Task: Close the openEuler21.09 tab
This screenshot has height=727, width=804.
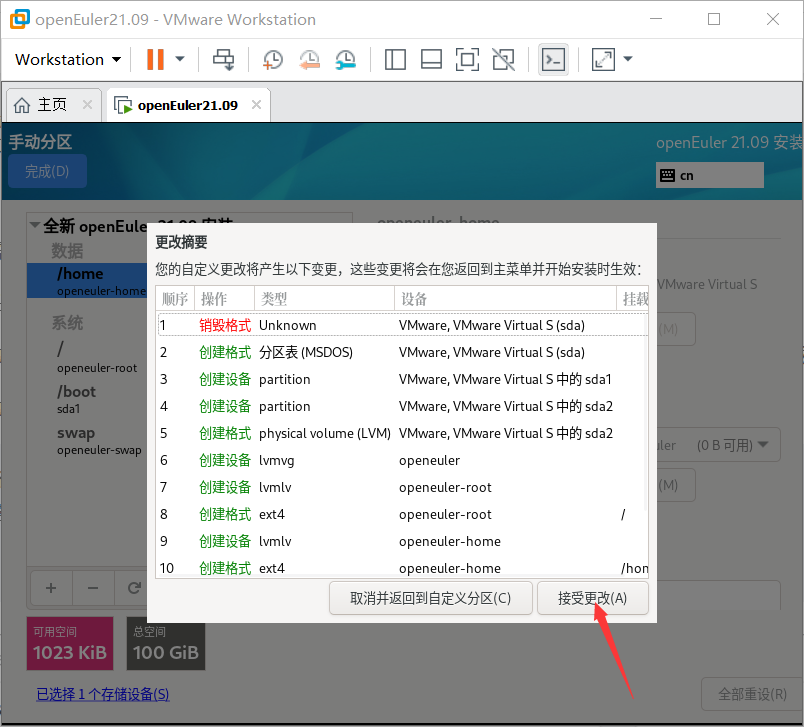Action: click(x=256, y=105)
